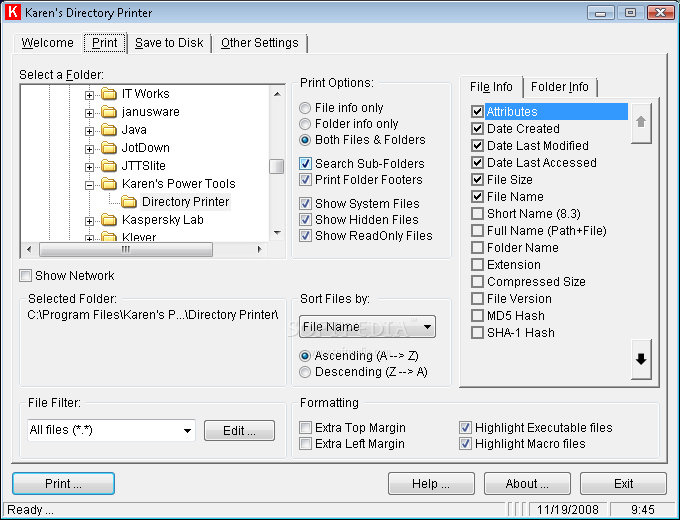Click the Directory Printer folder icon
This screenshot has width=680, height=520.
(129, 202)
